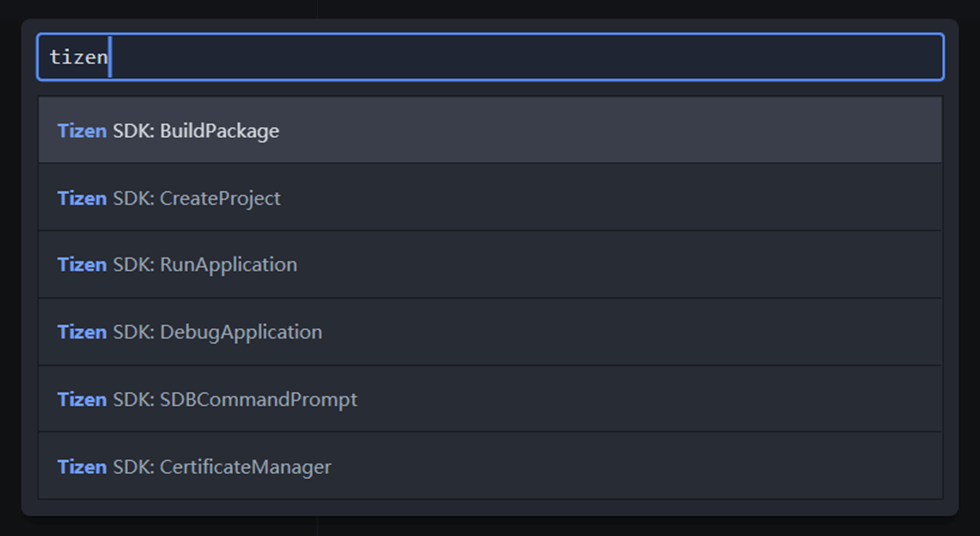Click highlighted Tizen word in SDBCommandPrompt row
Viewport: 980px width, 536px height.
pos(82,399)
